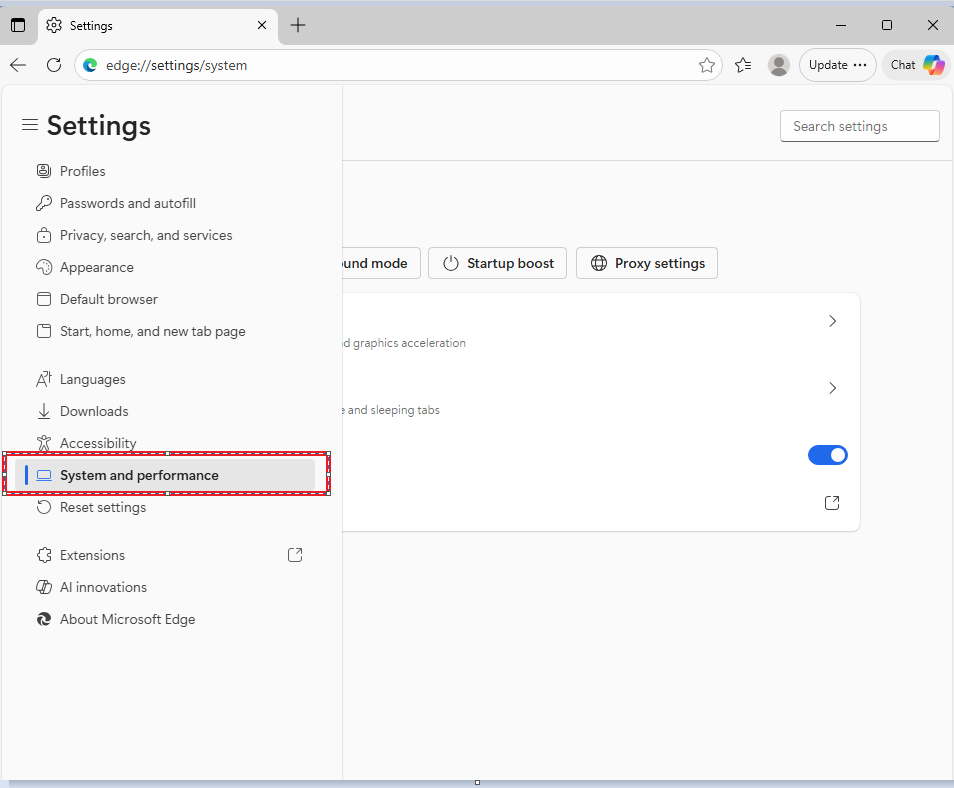This screenshot has height=788, width=954.
Task: Toggle the tab actions menu icon
Action: tap(18, 25)
